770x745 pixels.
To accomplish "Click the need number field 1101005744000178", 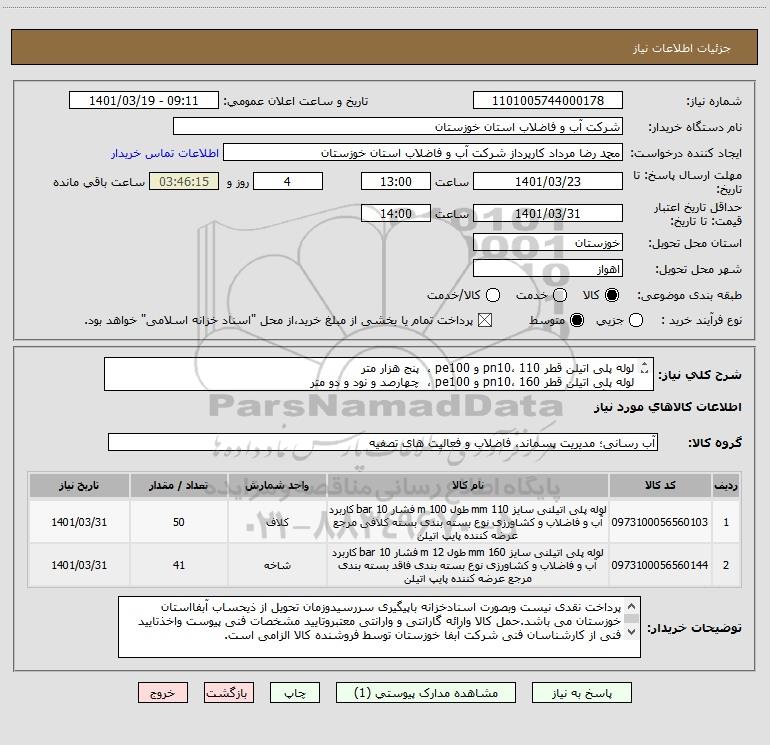I will coord(548,101).
